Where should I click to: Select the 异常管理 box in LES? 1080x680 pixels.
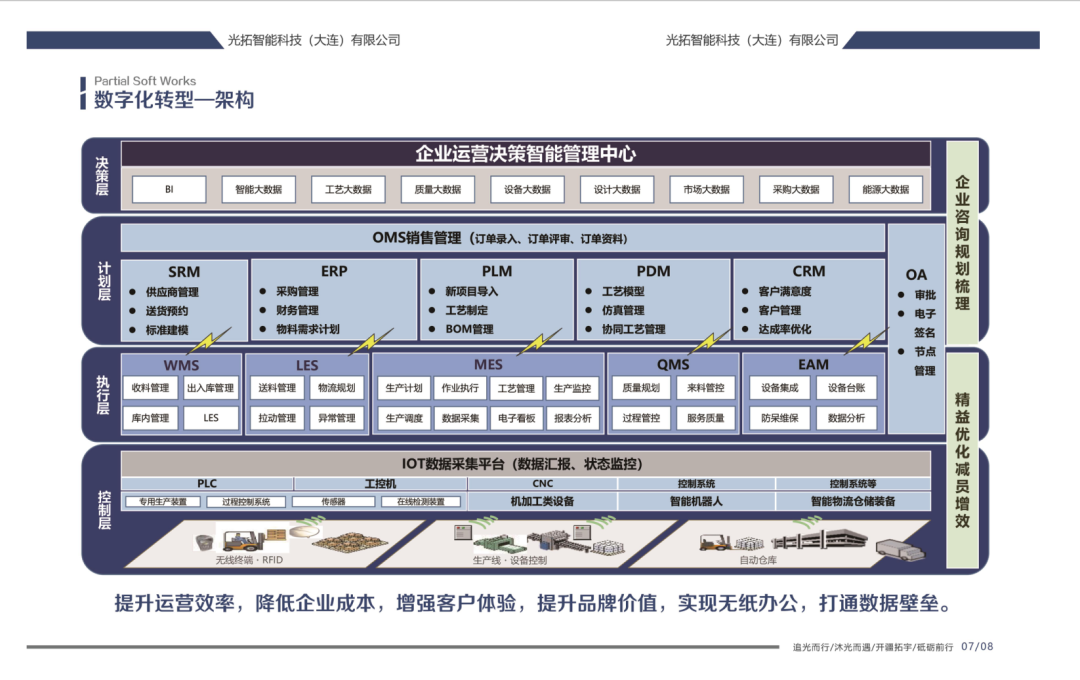[x=337, y=418]
